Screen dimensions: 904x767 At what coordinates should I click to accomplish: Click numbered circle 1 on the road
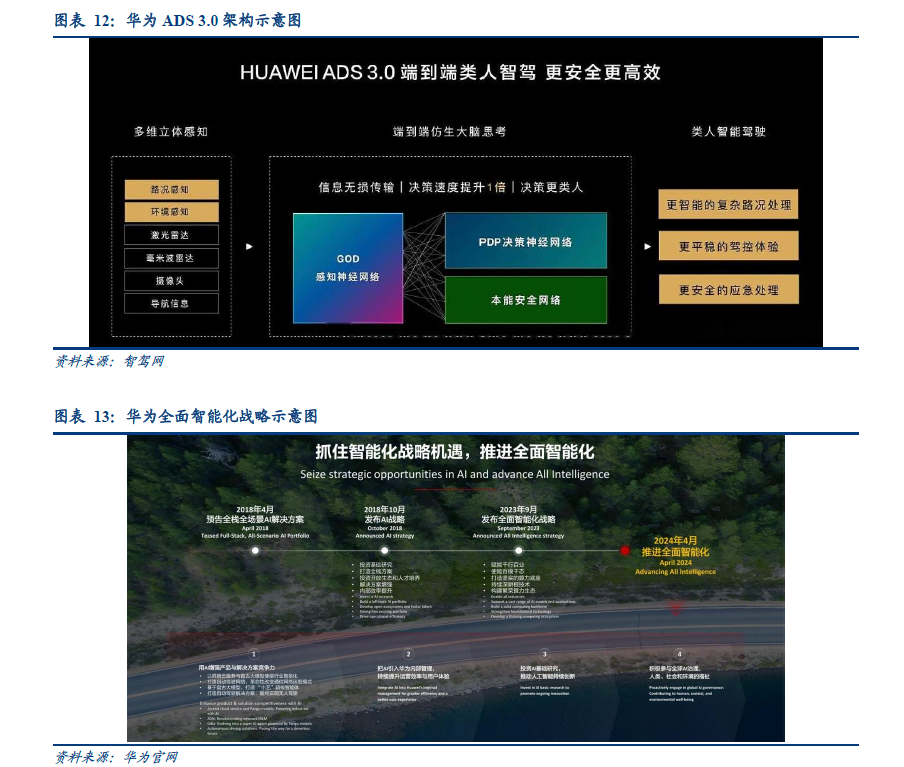click(254, 654)
